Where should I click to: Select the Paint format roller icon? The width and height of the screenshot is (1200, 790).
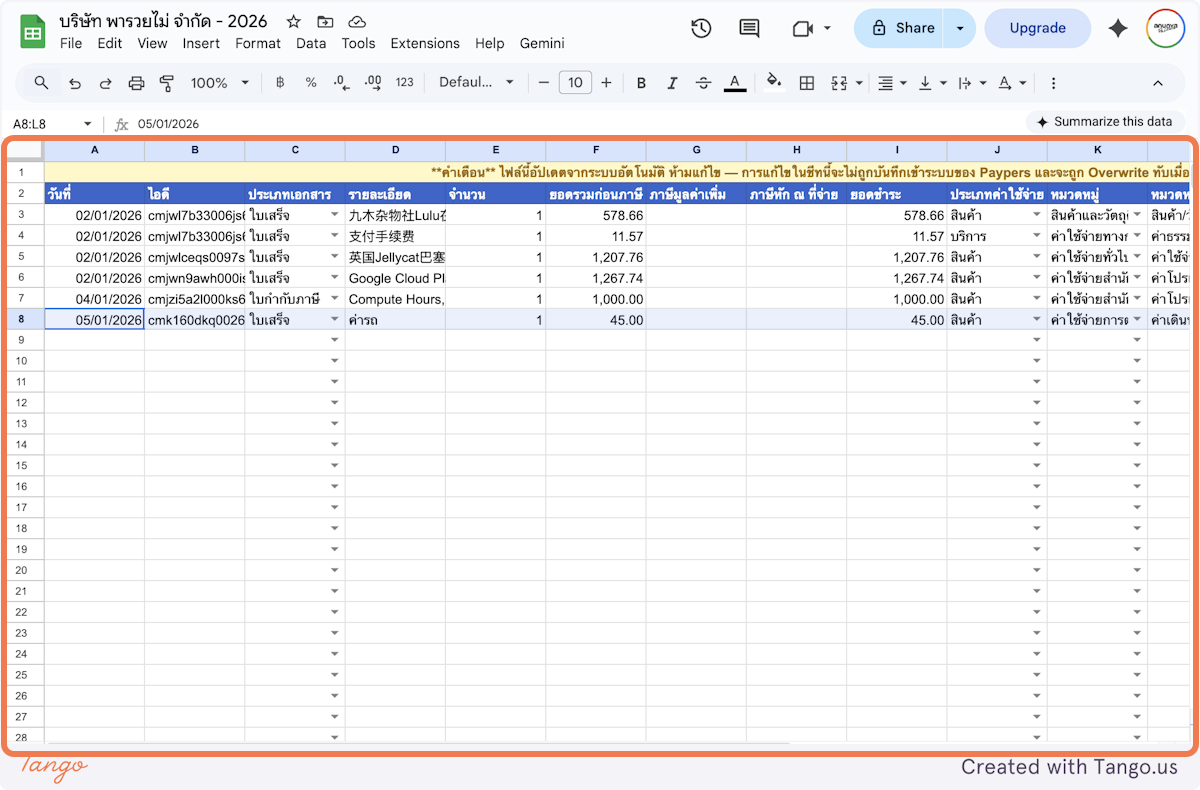pos(167,83)
